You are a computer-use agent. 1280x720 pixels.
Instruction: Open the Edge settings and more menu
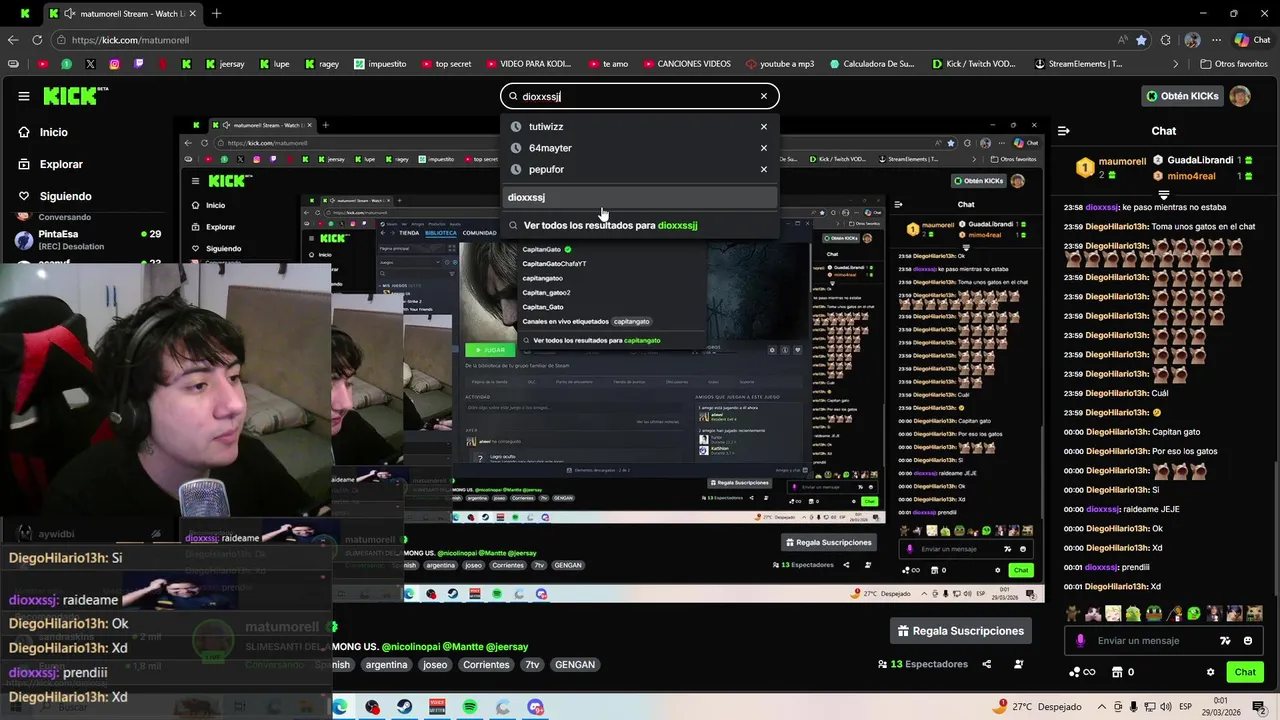click(x=1217, y=40)
